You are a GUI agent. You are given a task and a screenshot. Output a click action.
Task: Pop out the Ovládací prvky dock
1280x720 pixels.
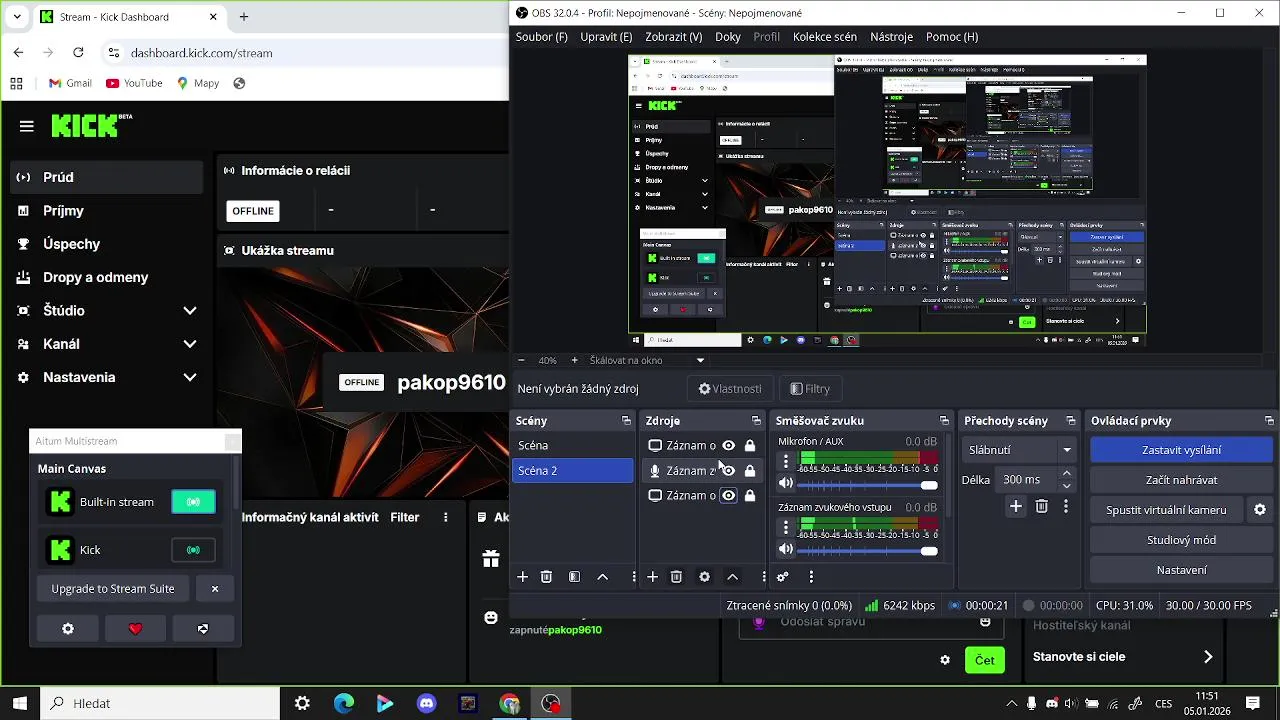[1269, 421]
